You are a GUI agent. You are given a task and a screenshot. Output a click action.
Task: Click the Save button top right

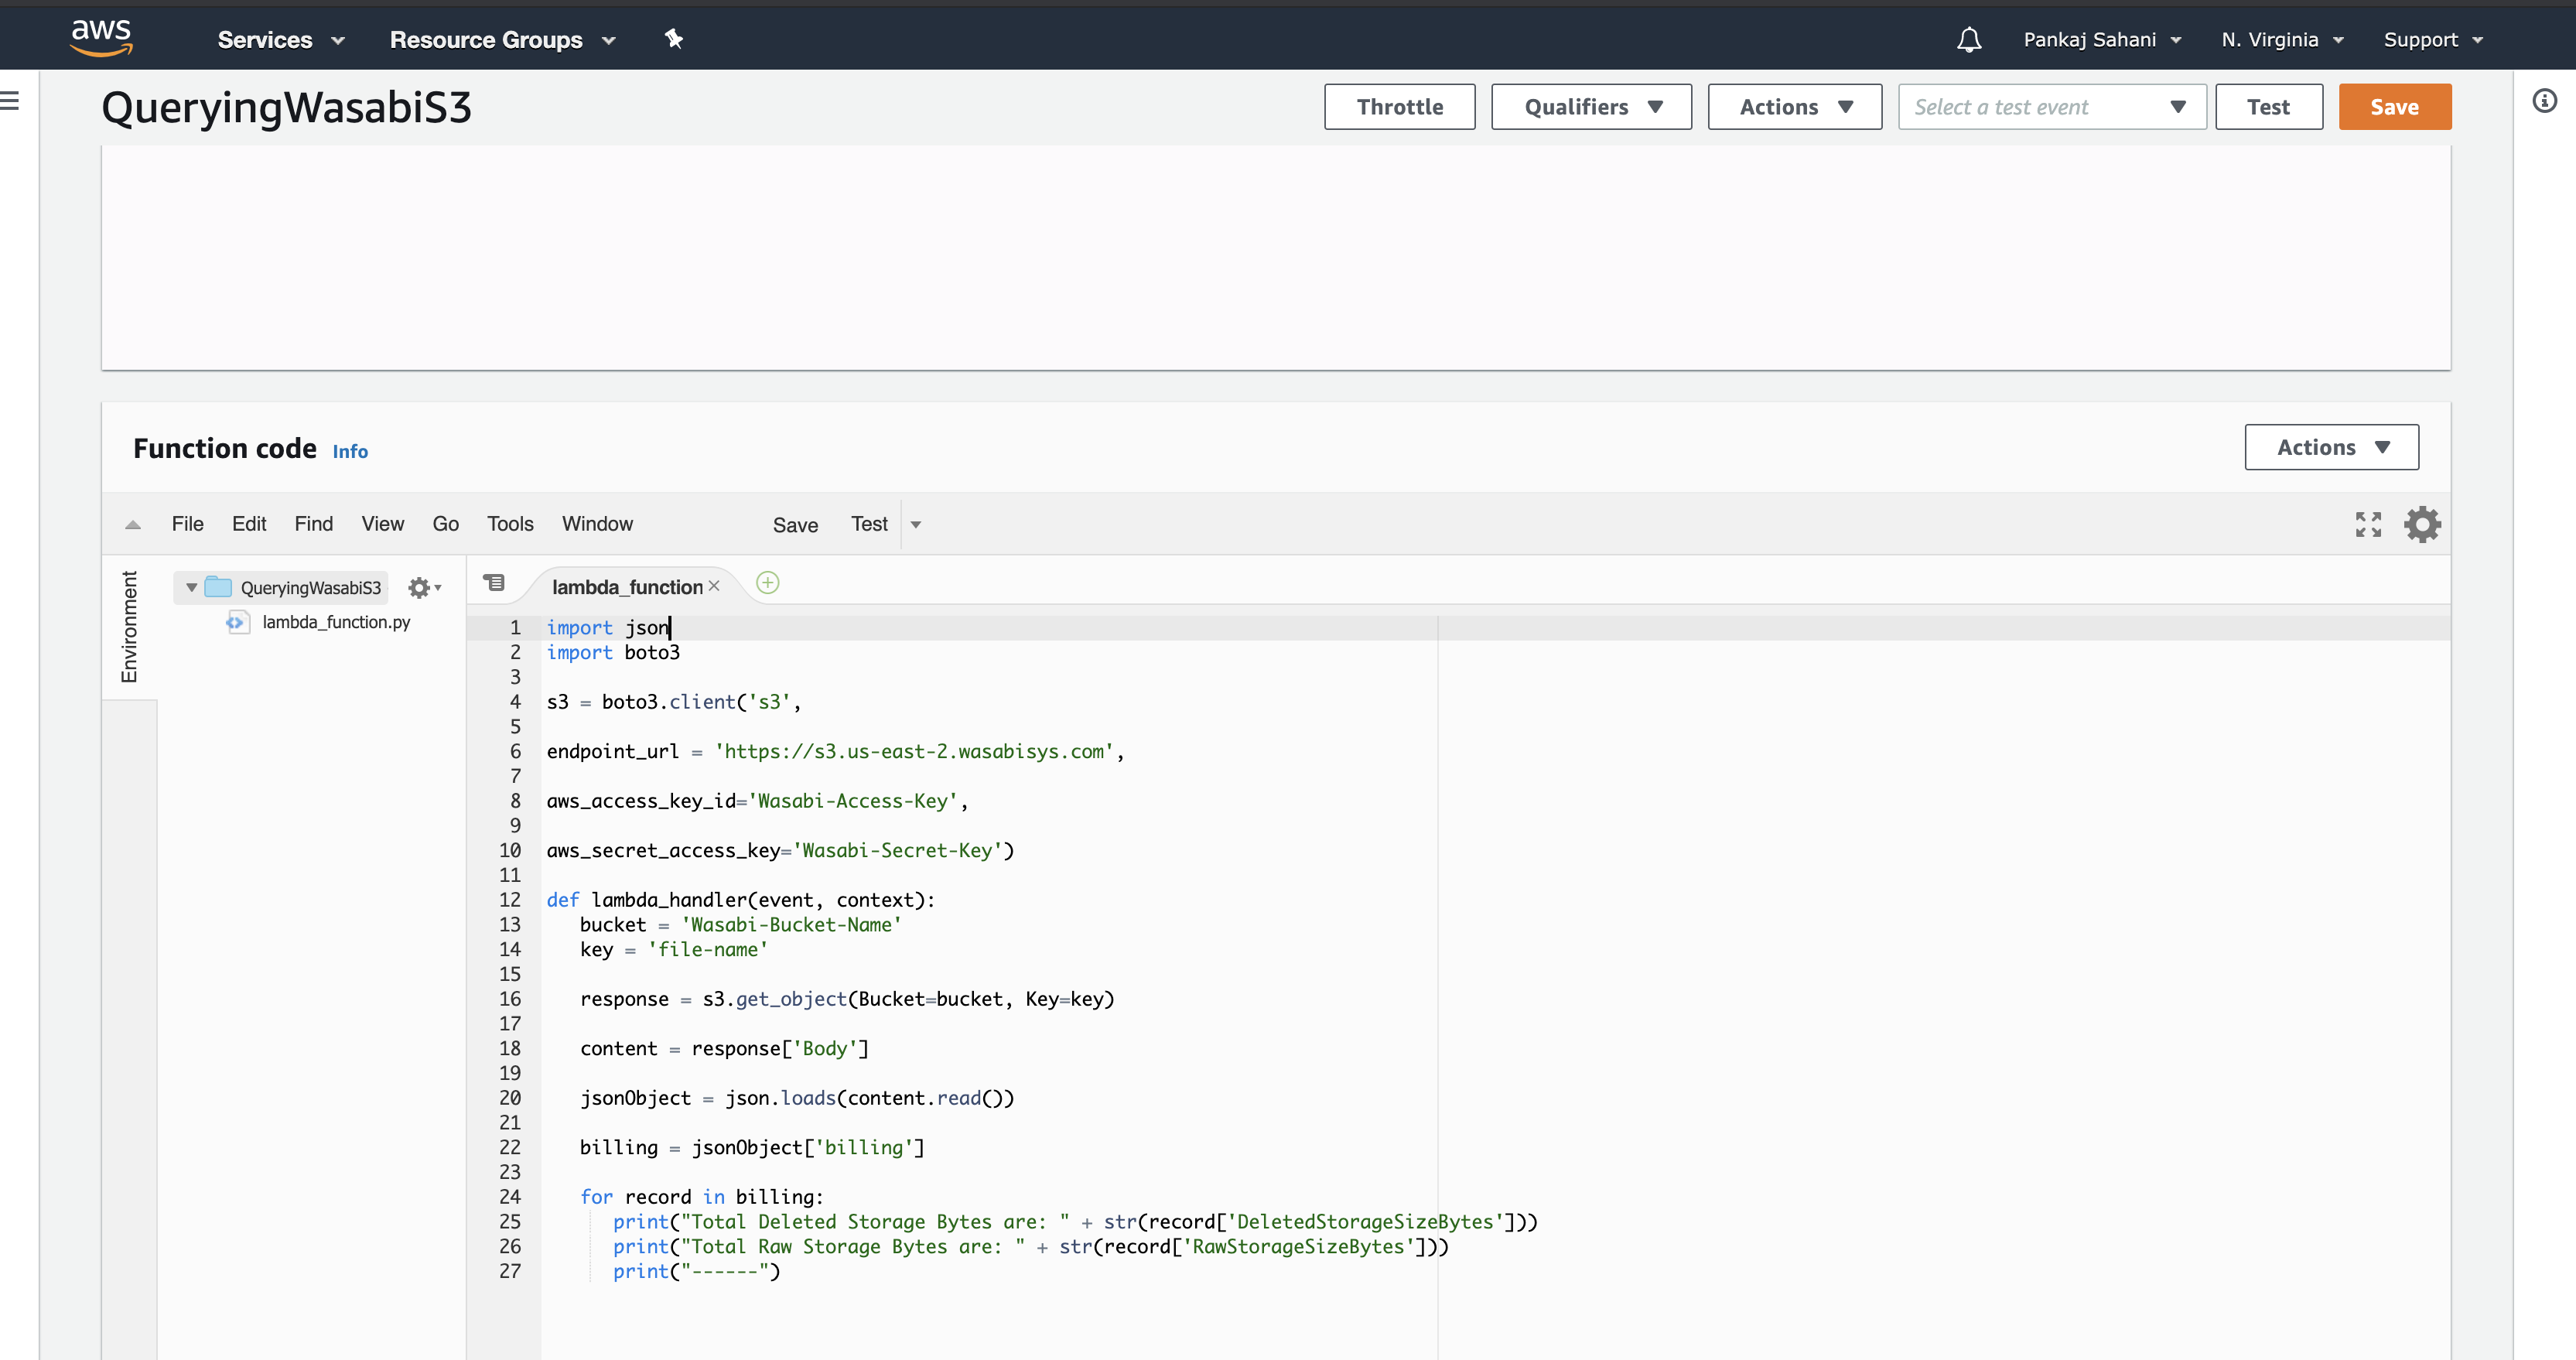(2393, 106)
